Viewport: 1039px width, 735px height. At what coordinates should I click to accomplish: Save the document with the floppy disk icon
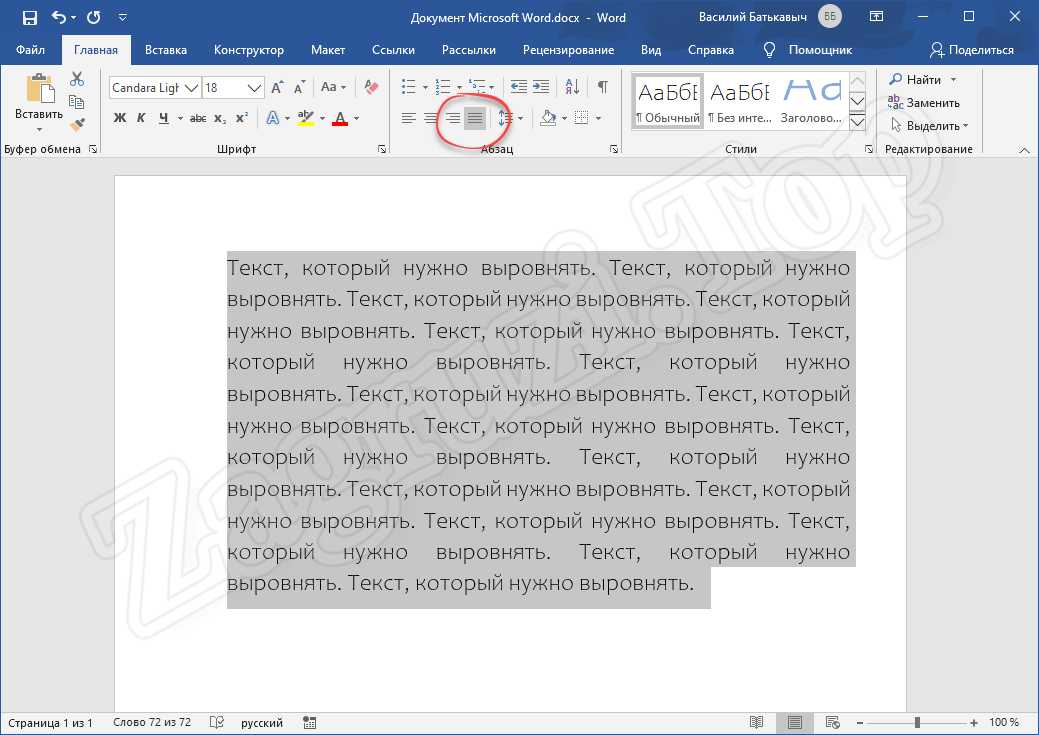(30, 18)
